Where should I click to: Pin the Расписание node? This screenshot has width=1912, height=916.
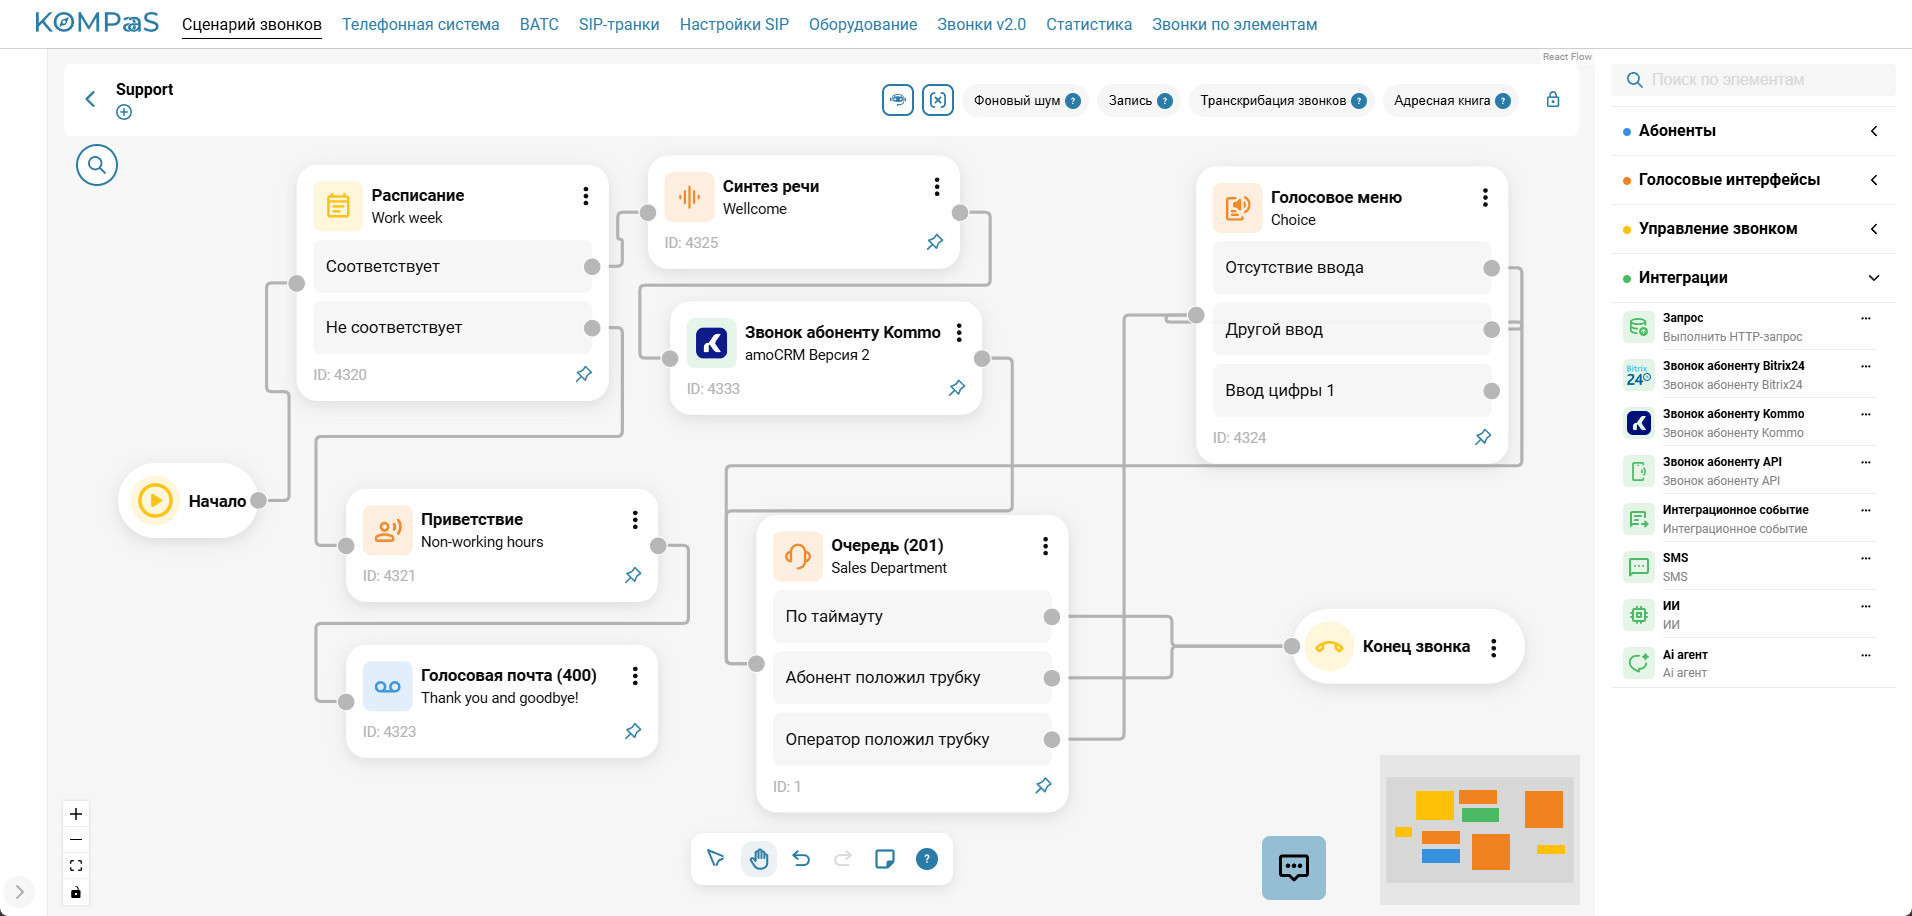click(x=584, y=374)
